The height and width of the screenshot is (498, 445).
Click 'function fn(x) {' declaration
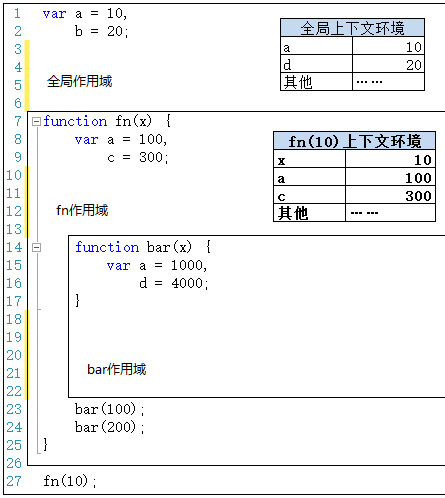click(x=107, y=121)
